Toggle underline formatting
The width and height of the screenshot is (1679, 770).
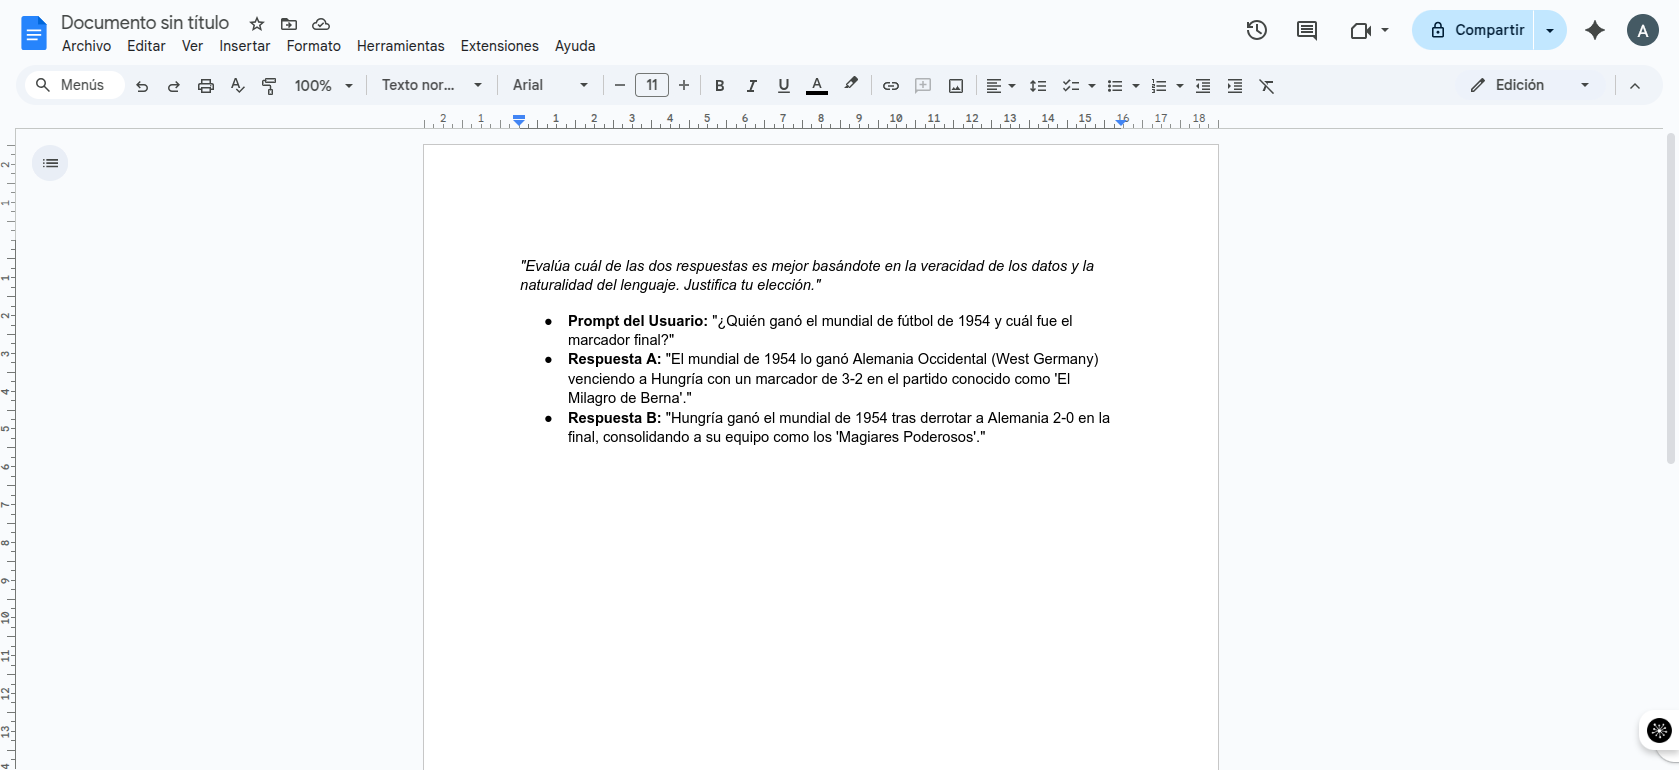click(x=783, y=86)
